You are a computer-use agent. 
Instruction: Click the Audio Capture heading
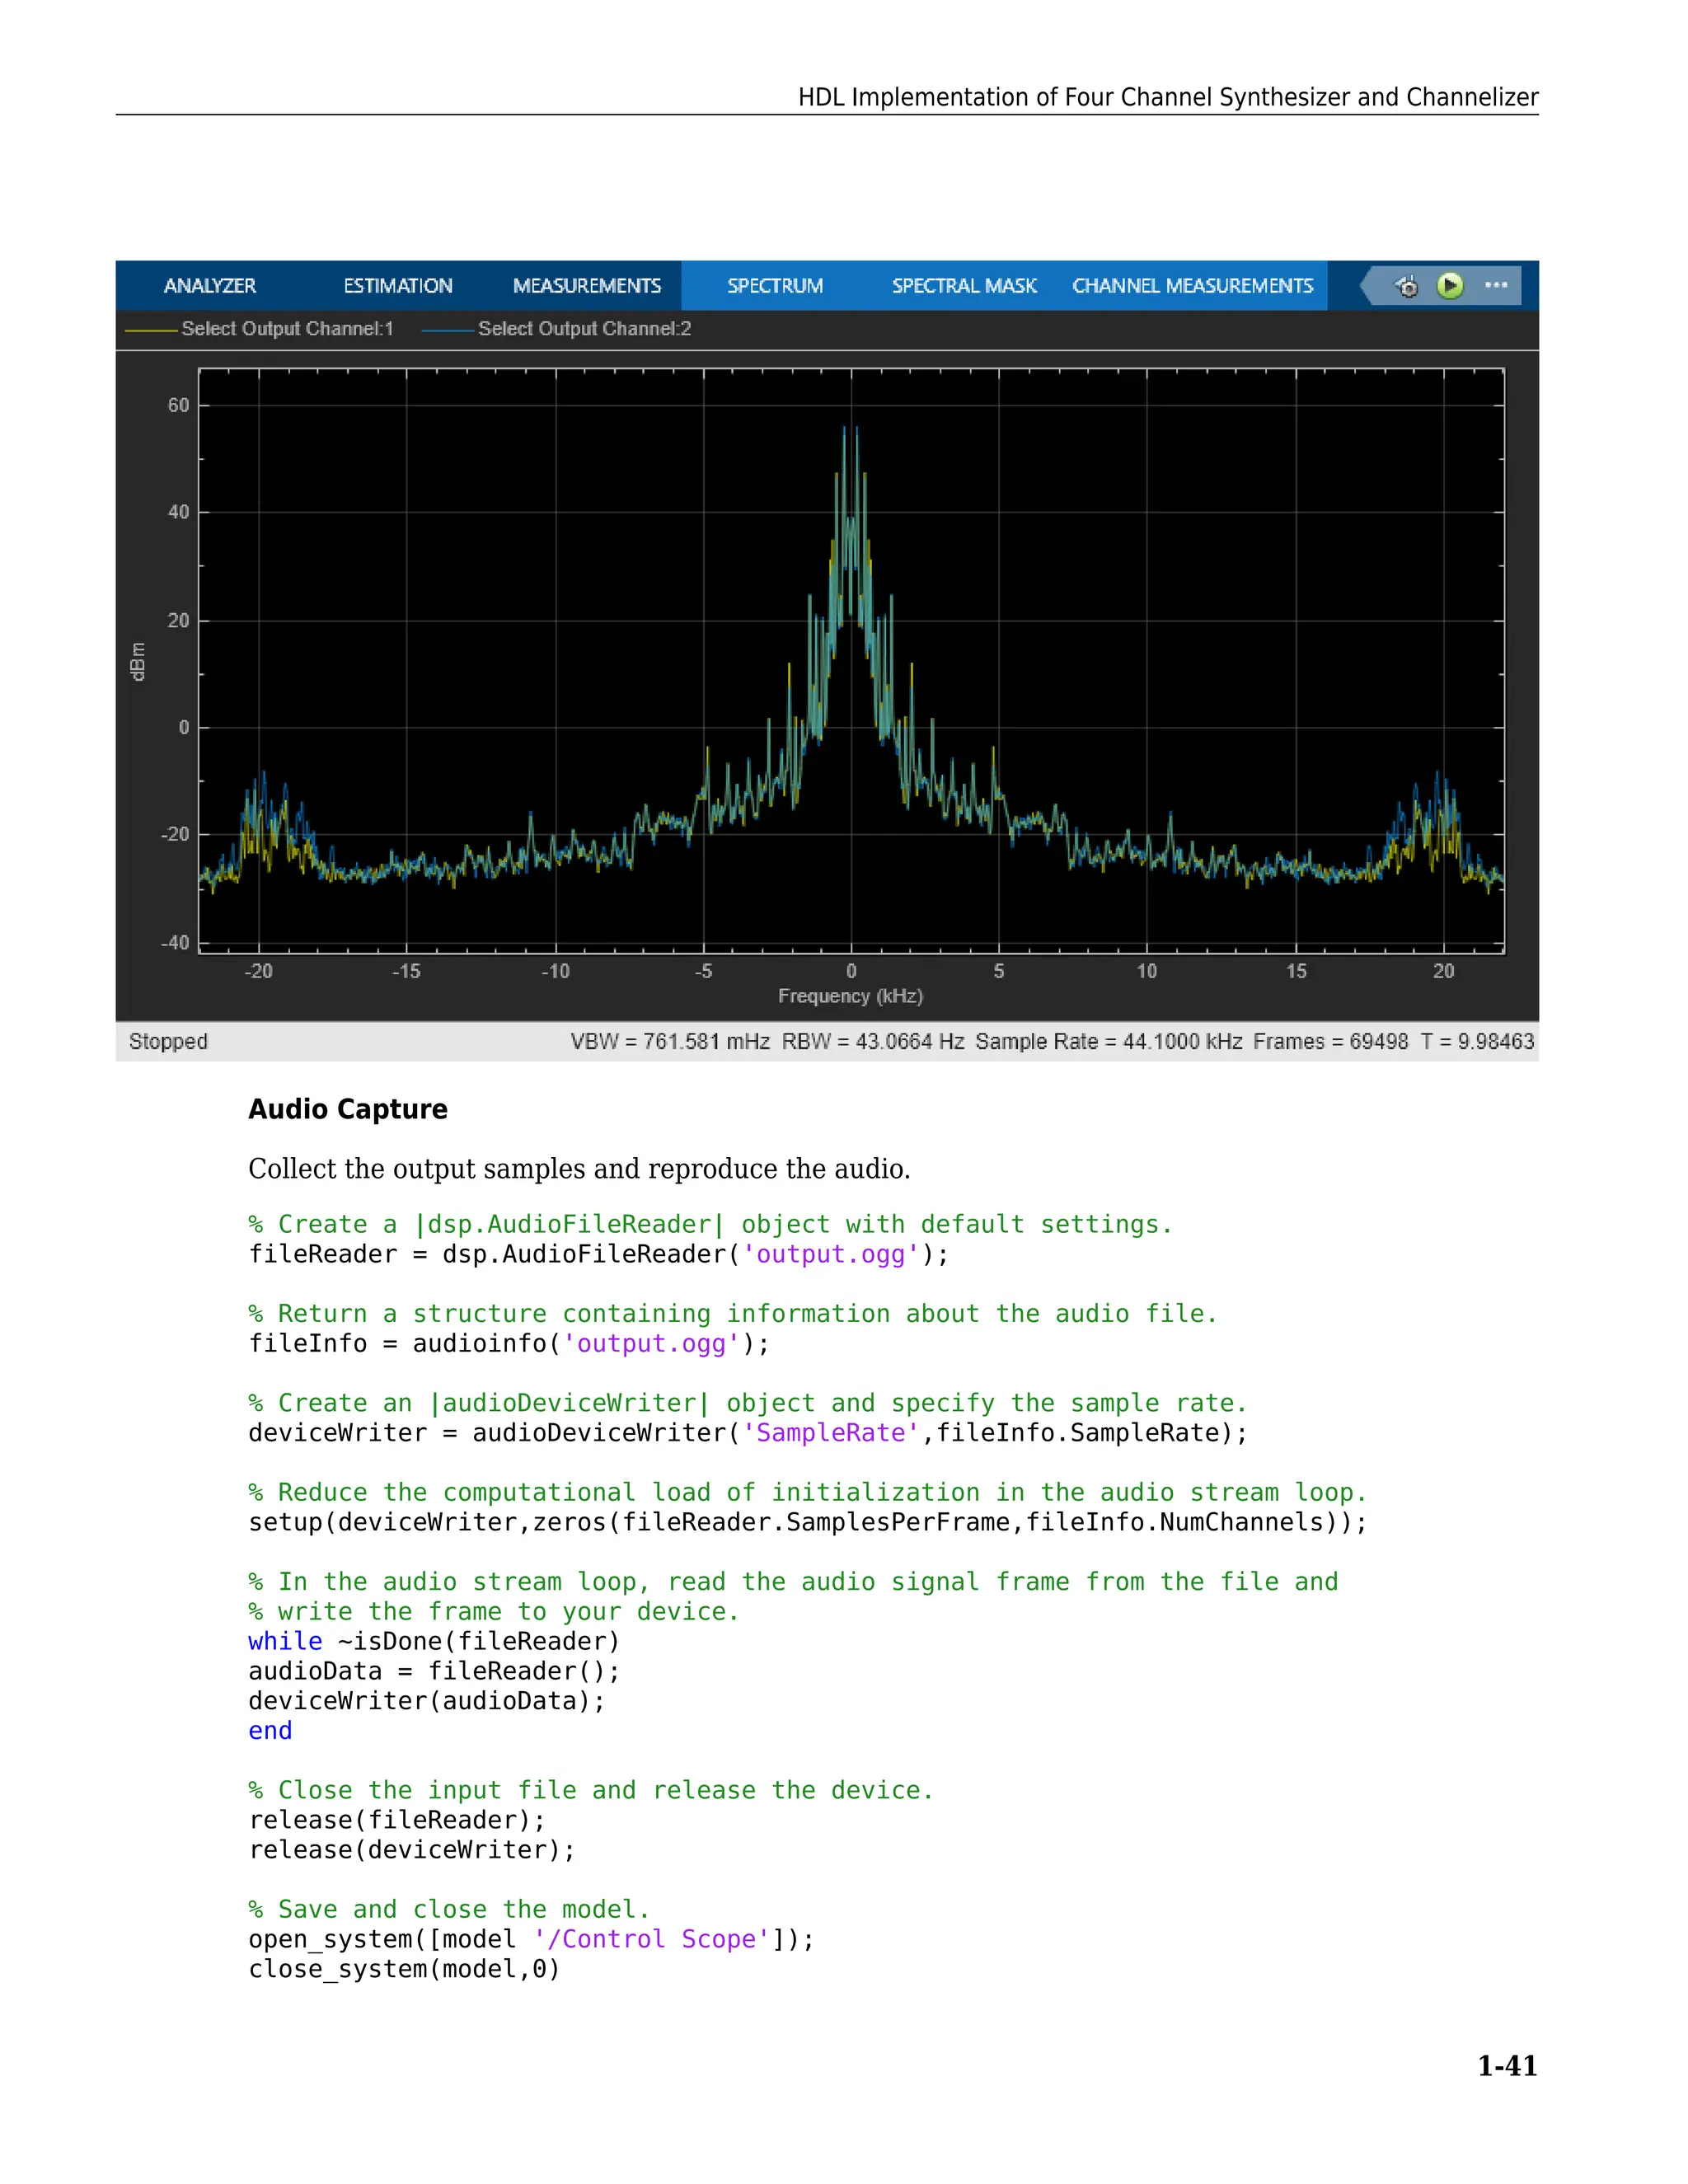point(348,1109)
